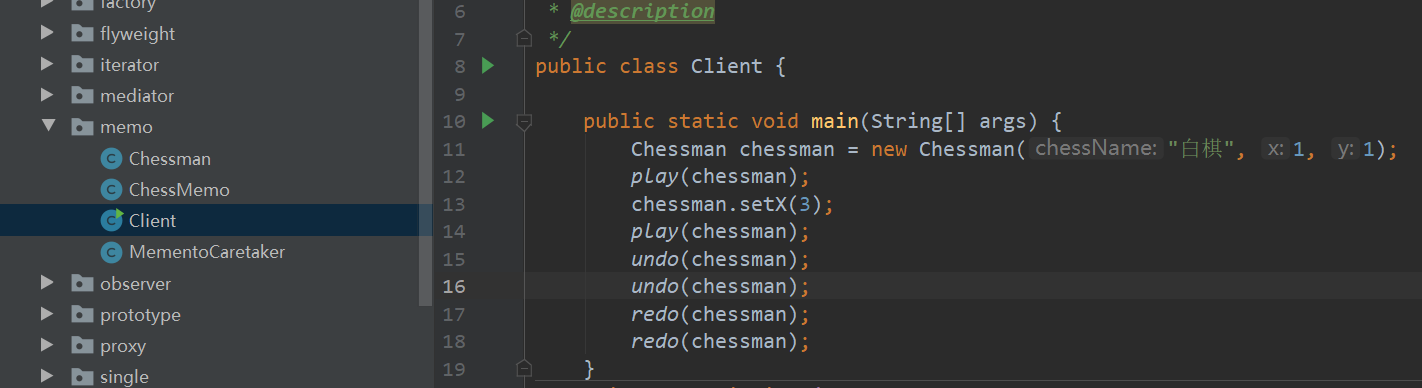Click redo(chessman) on line 18
The image size is (1422, 388).
click(719, 341)
